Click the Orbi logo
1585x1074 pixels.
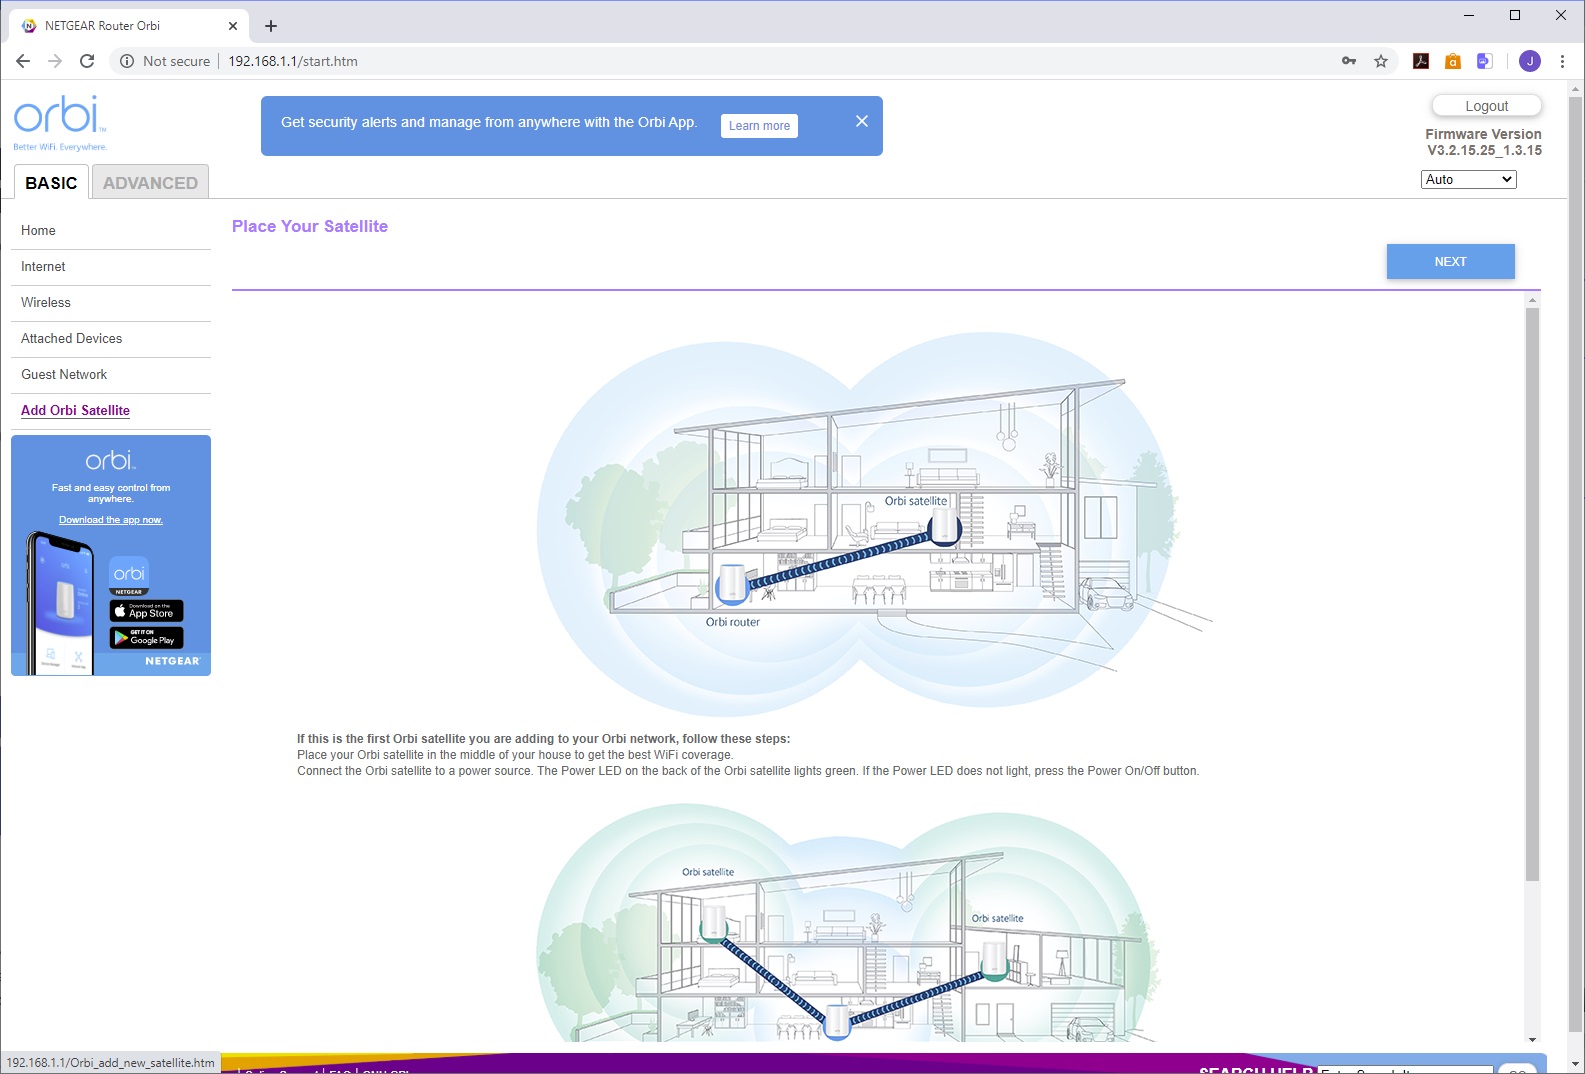(x=60, y=123)
